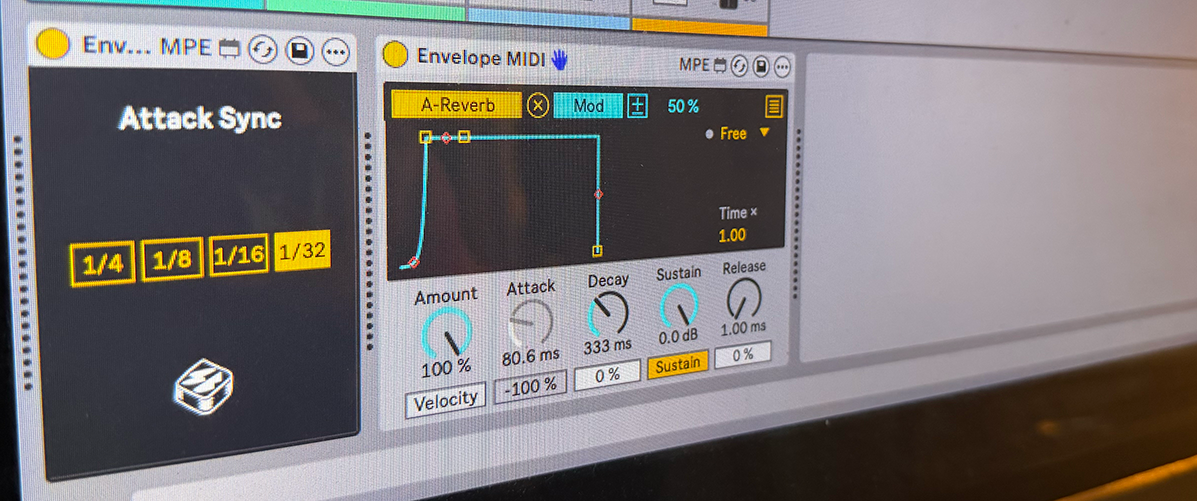Click the 333 ms decay value
The image size is (1197, 501).
click(x=608, y=345)
